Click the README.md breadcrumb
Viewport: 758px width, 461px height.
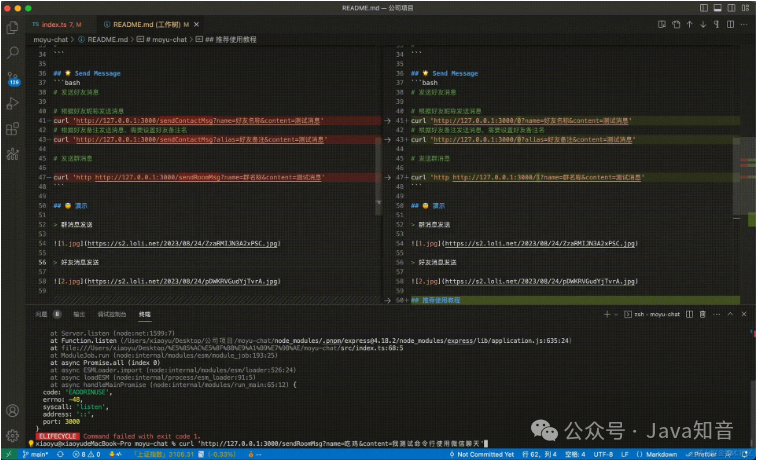pos(103,40)
